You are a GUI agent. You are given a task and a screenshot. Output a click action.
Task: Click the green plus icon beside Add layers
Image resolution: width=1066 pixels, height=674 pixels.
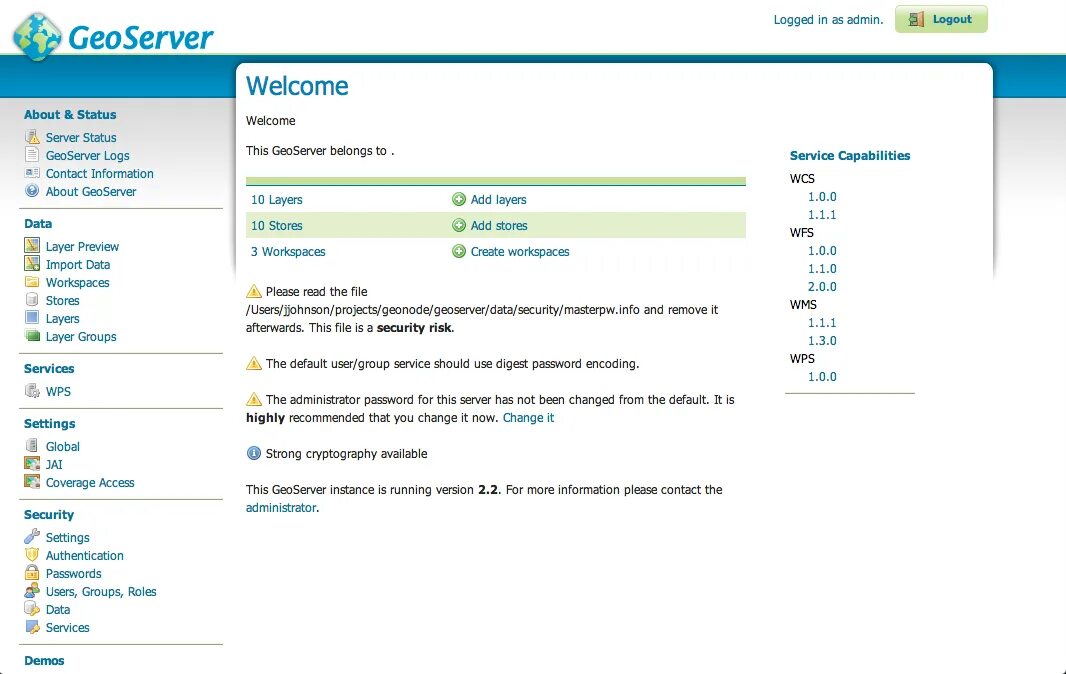(459, 199)
